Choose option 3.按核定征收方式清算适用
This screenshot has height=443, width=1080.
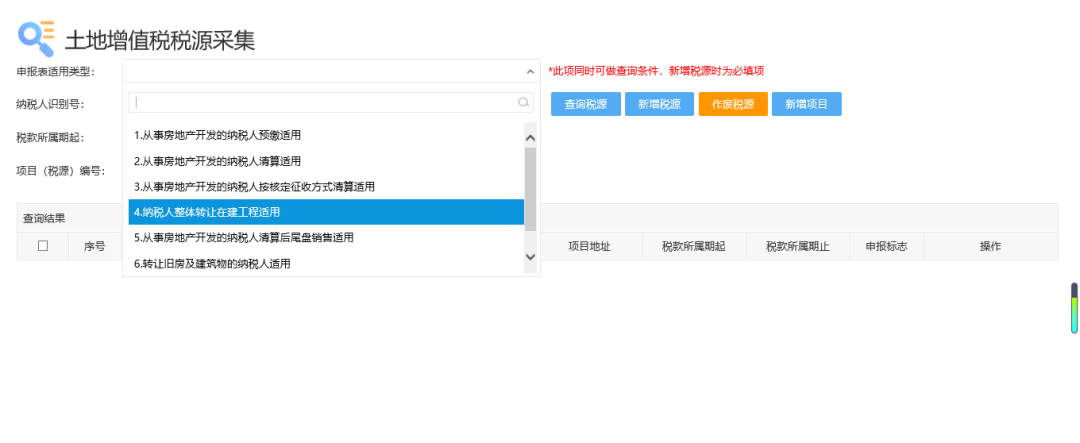coord(326,187)
